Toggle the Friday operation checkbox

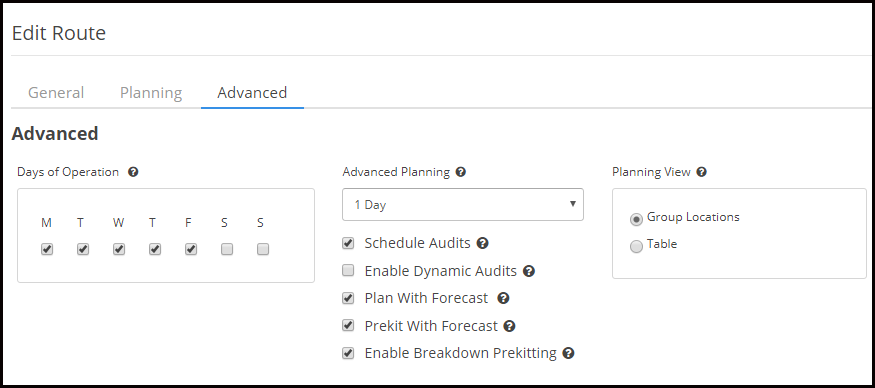coord(191,249)
